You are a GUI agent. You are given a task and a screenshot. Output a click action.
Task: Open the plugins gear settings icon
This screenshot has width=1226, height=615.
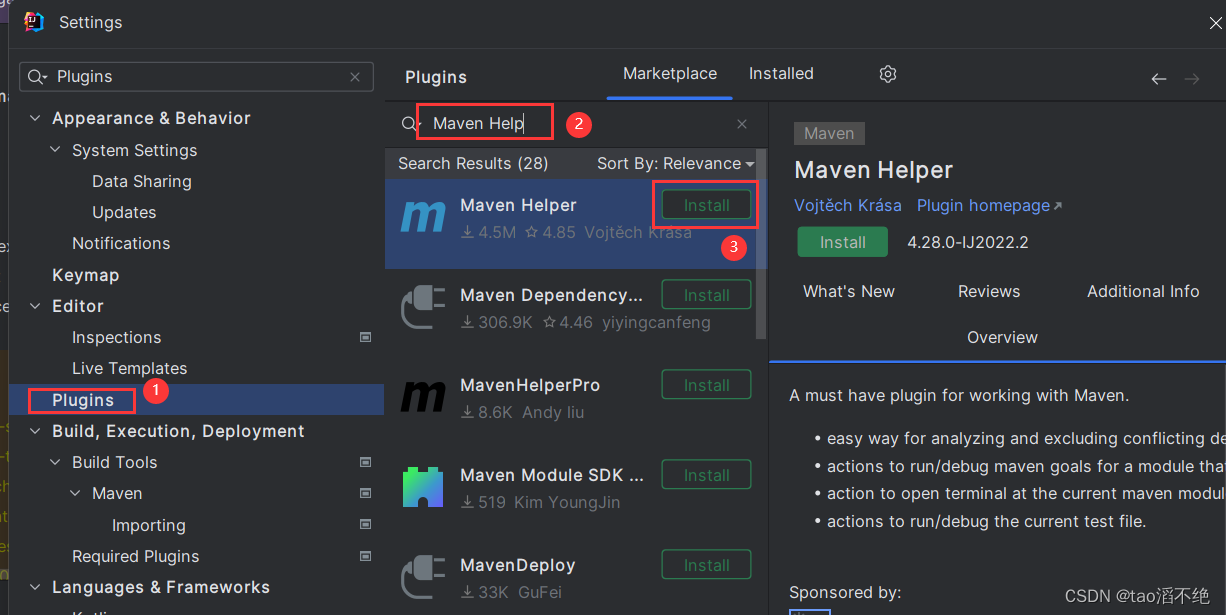coord(888,74)
